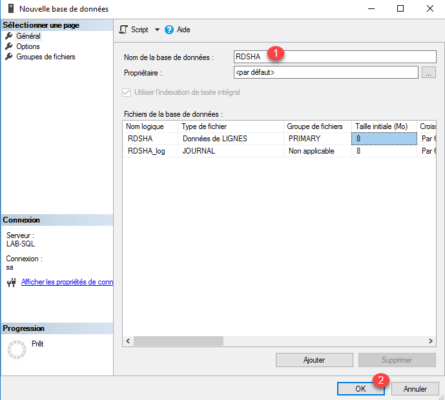
Task: Click the Propriétaire field showing par défaut
Action: click(326, 72)
